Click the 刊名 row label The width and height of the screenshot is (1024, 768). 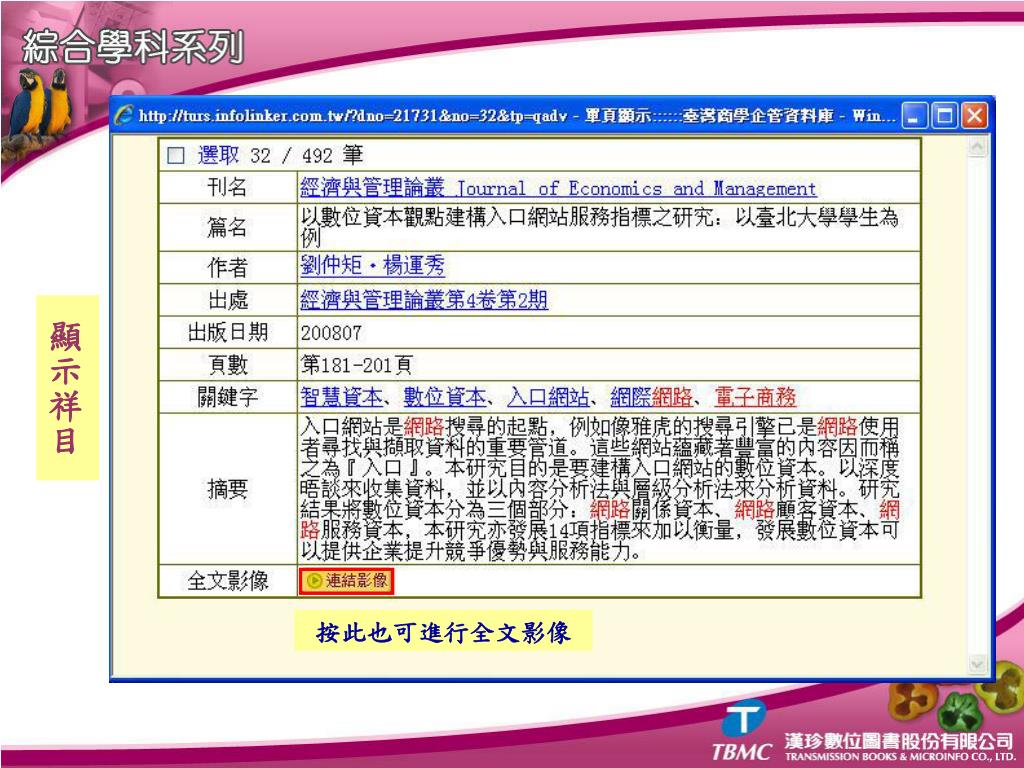[x=227, y=187]
